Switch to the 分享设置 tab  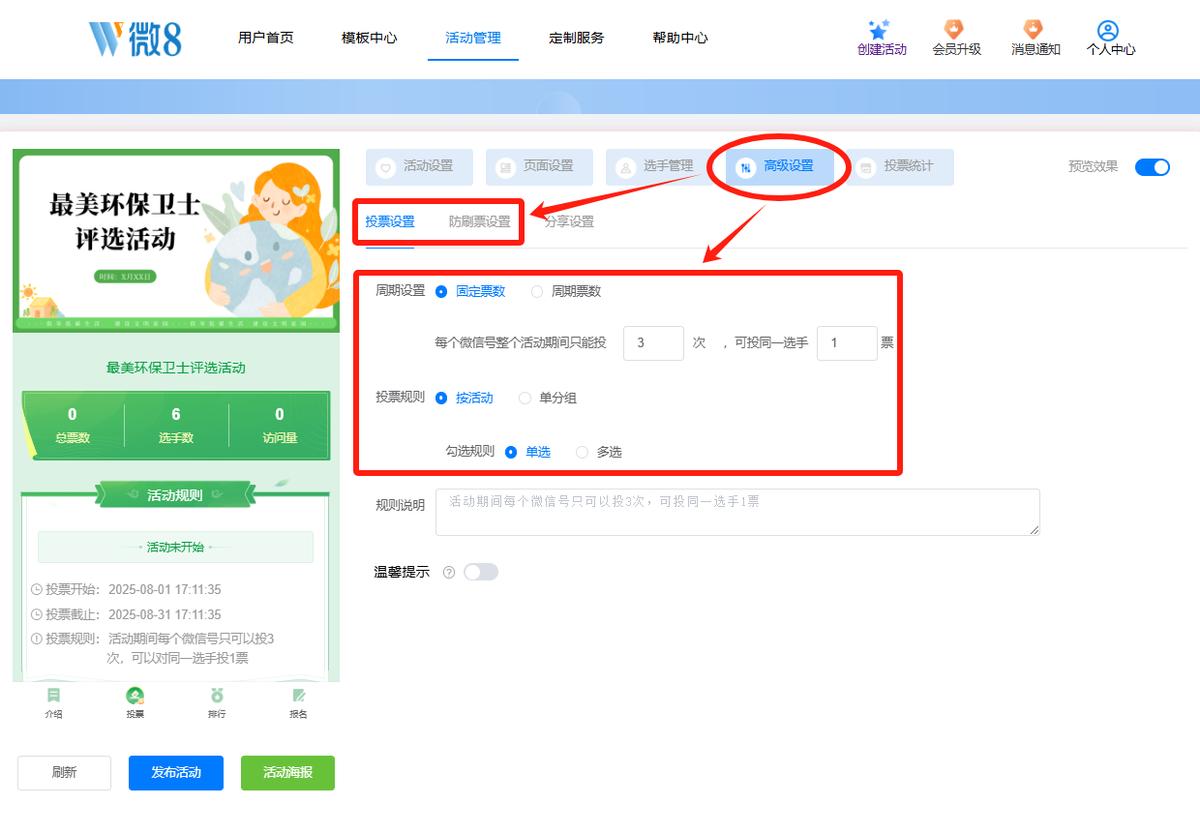coord(569,222)
